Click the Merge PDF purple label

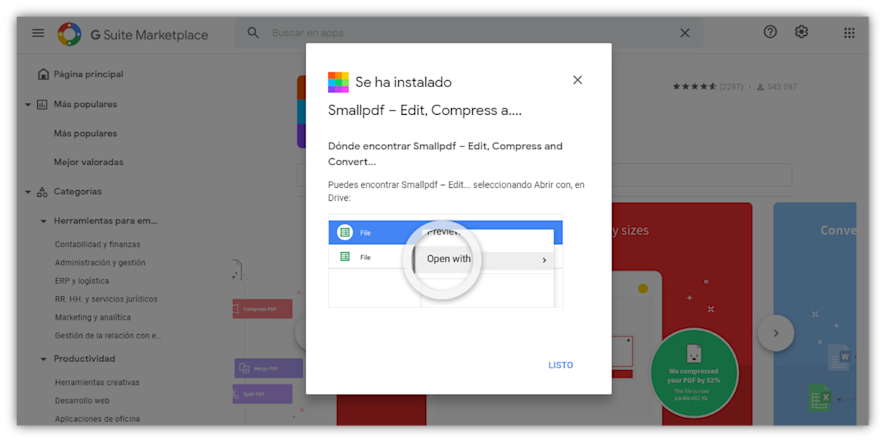(x=269, y=368)
